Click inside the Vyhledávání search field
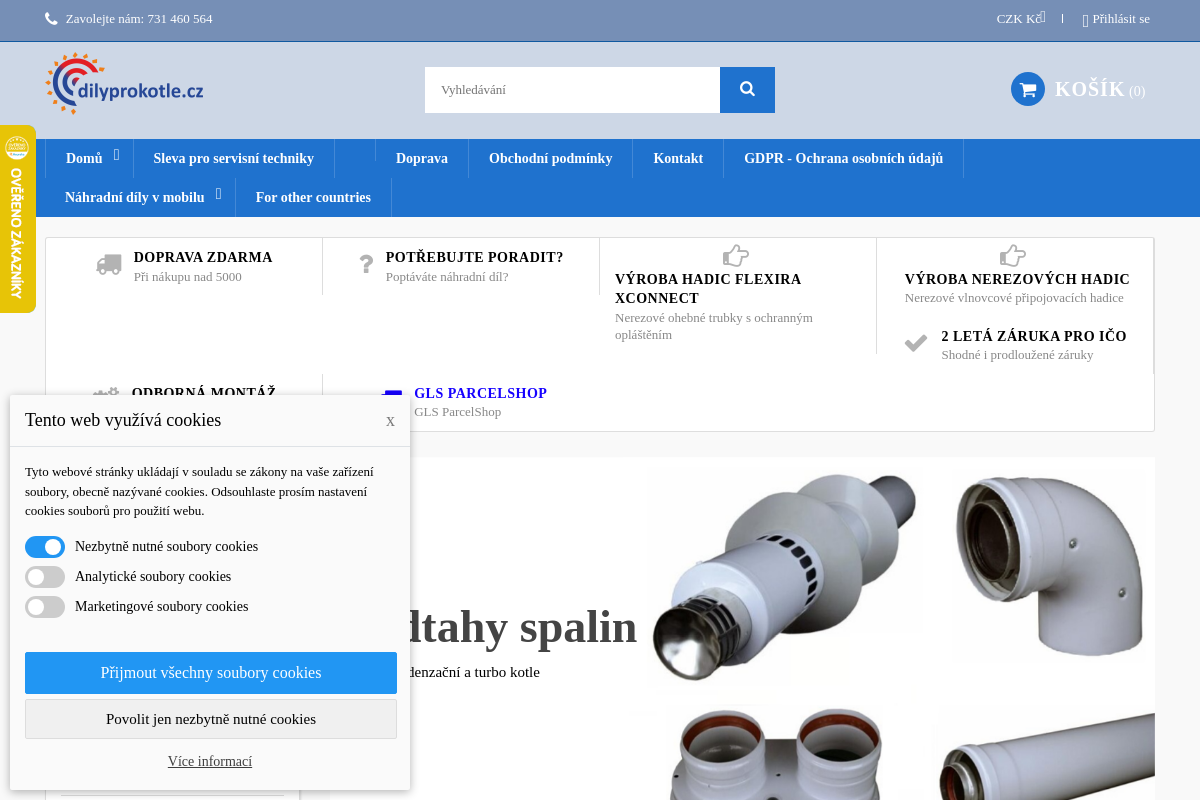Image resolution: width=1200 pixels, height=800 pixels. pyautogui.click(x=570, y=89)
